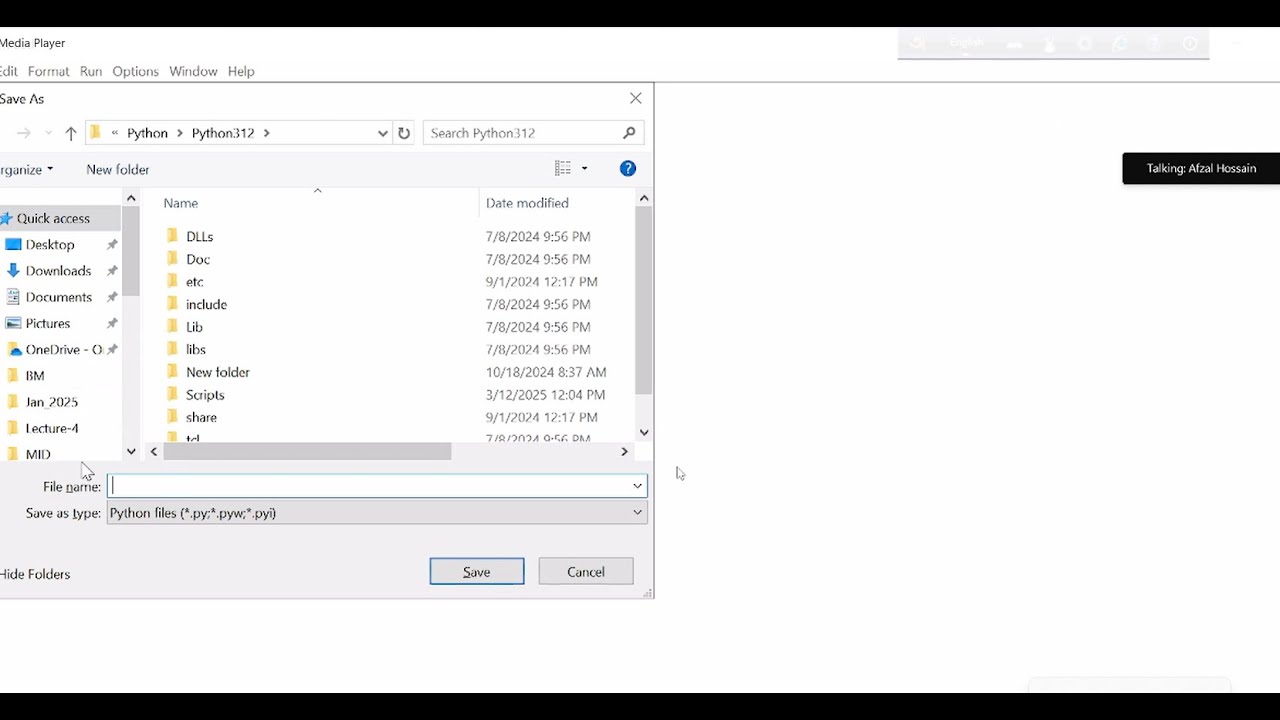Screen dimensions: 1280x720
Task: Close the Save As dialog
Action: 636,98
